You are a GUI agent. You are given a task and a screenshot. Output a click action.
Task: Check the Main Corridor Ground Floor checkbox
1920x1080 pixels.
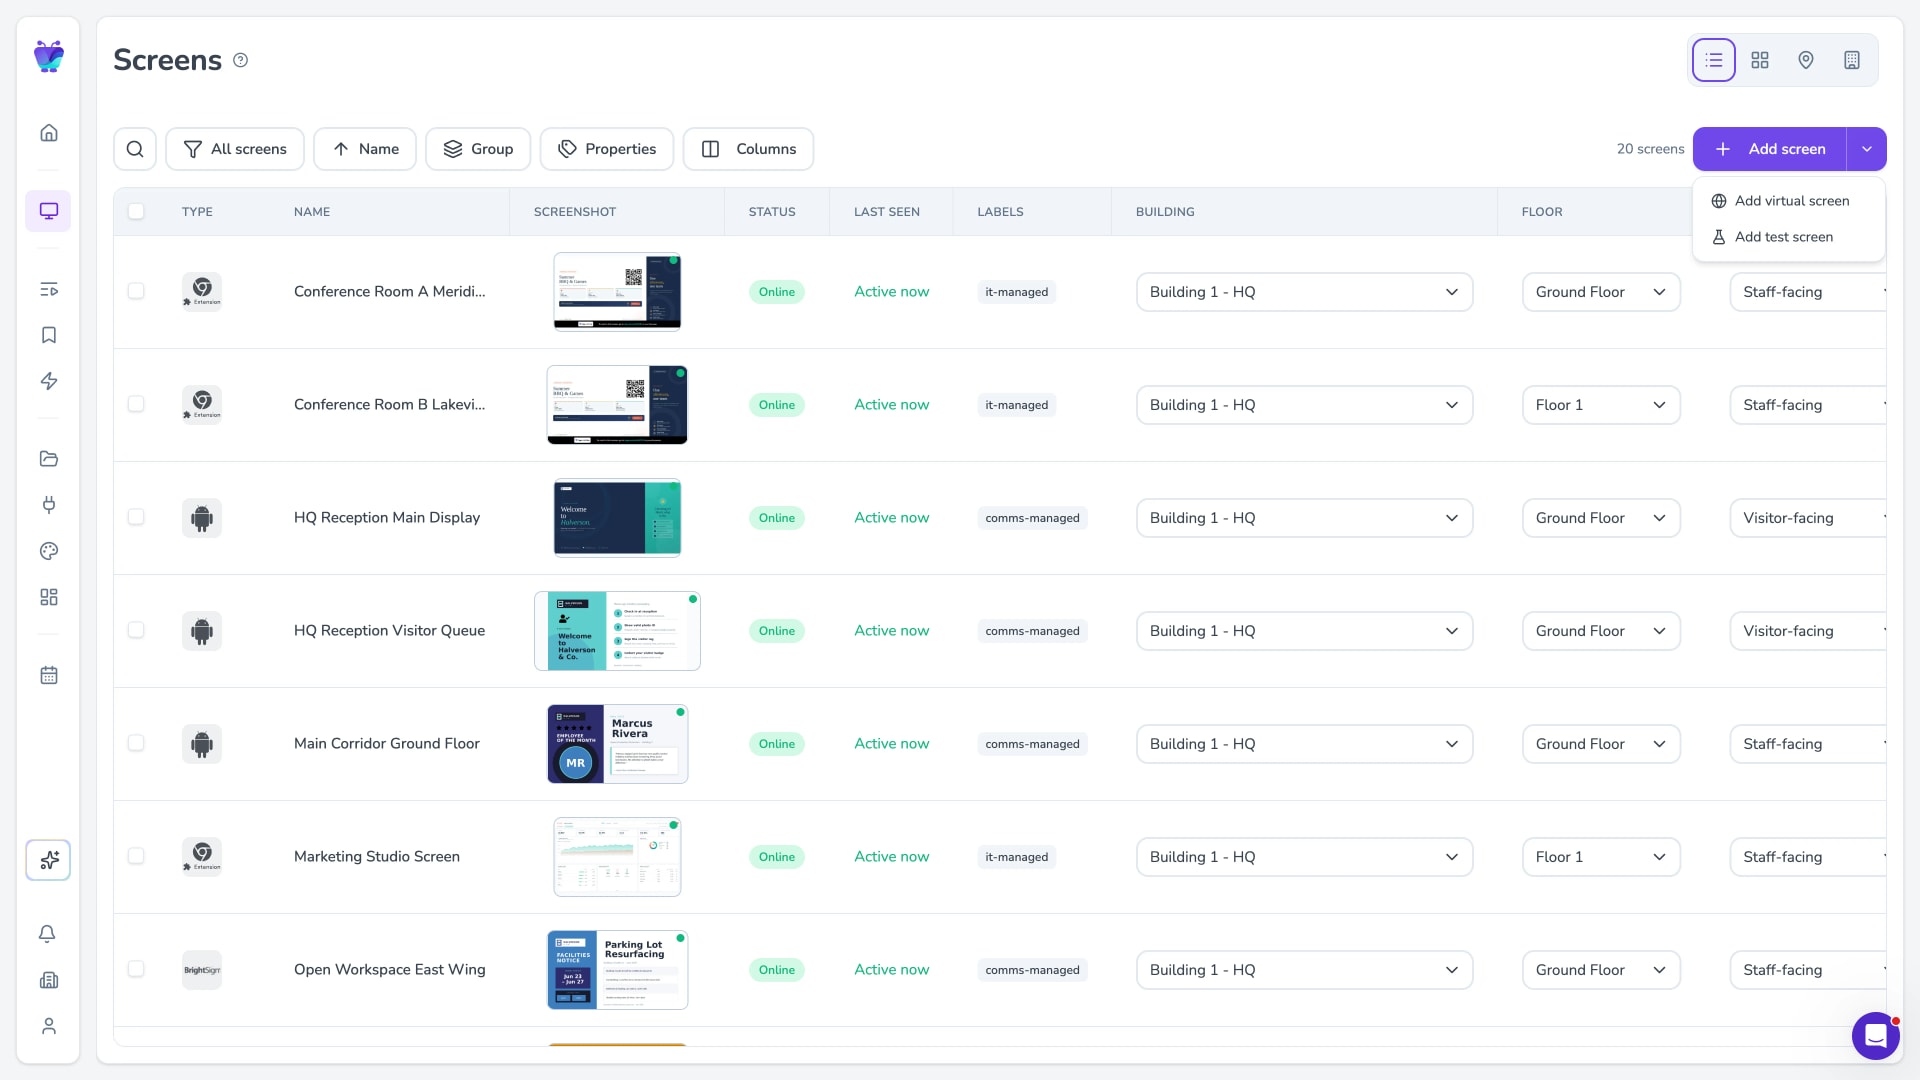pyautogui.click(x=136, y=743)
